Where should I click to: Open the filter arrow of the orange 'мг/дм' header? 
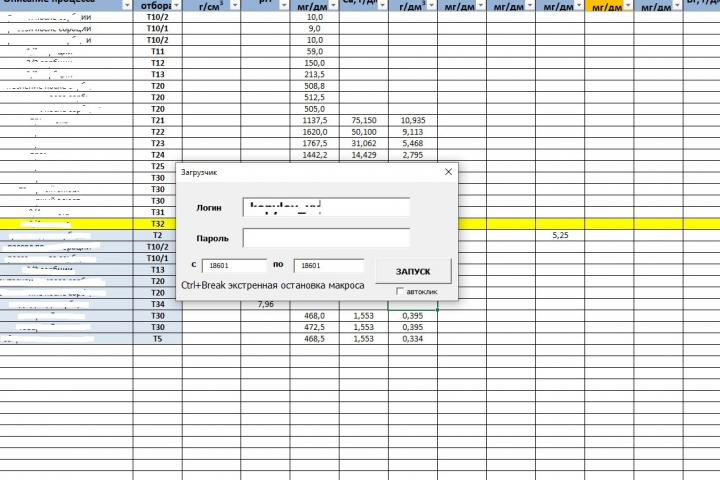point(628,6)
